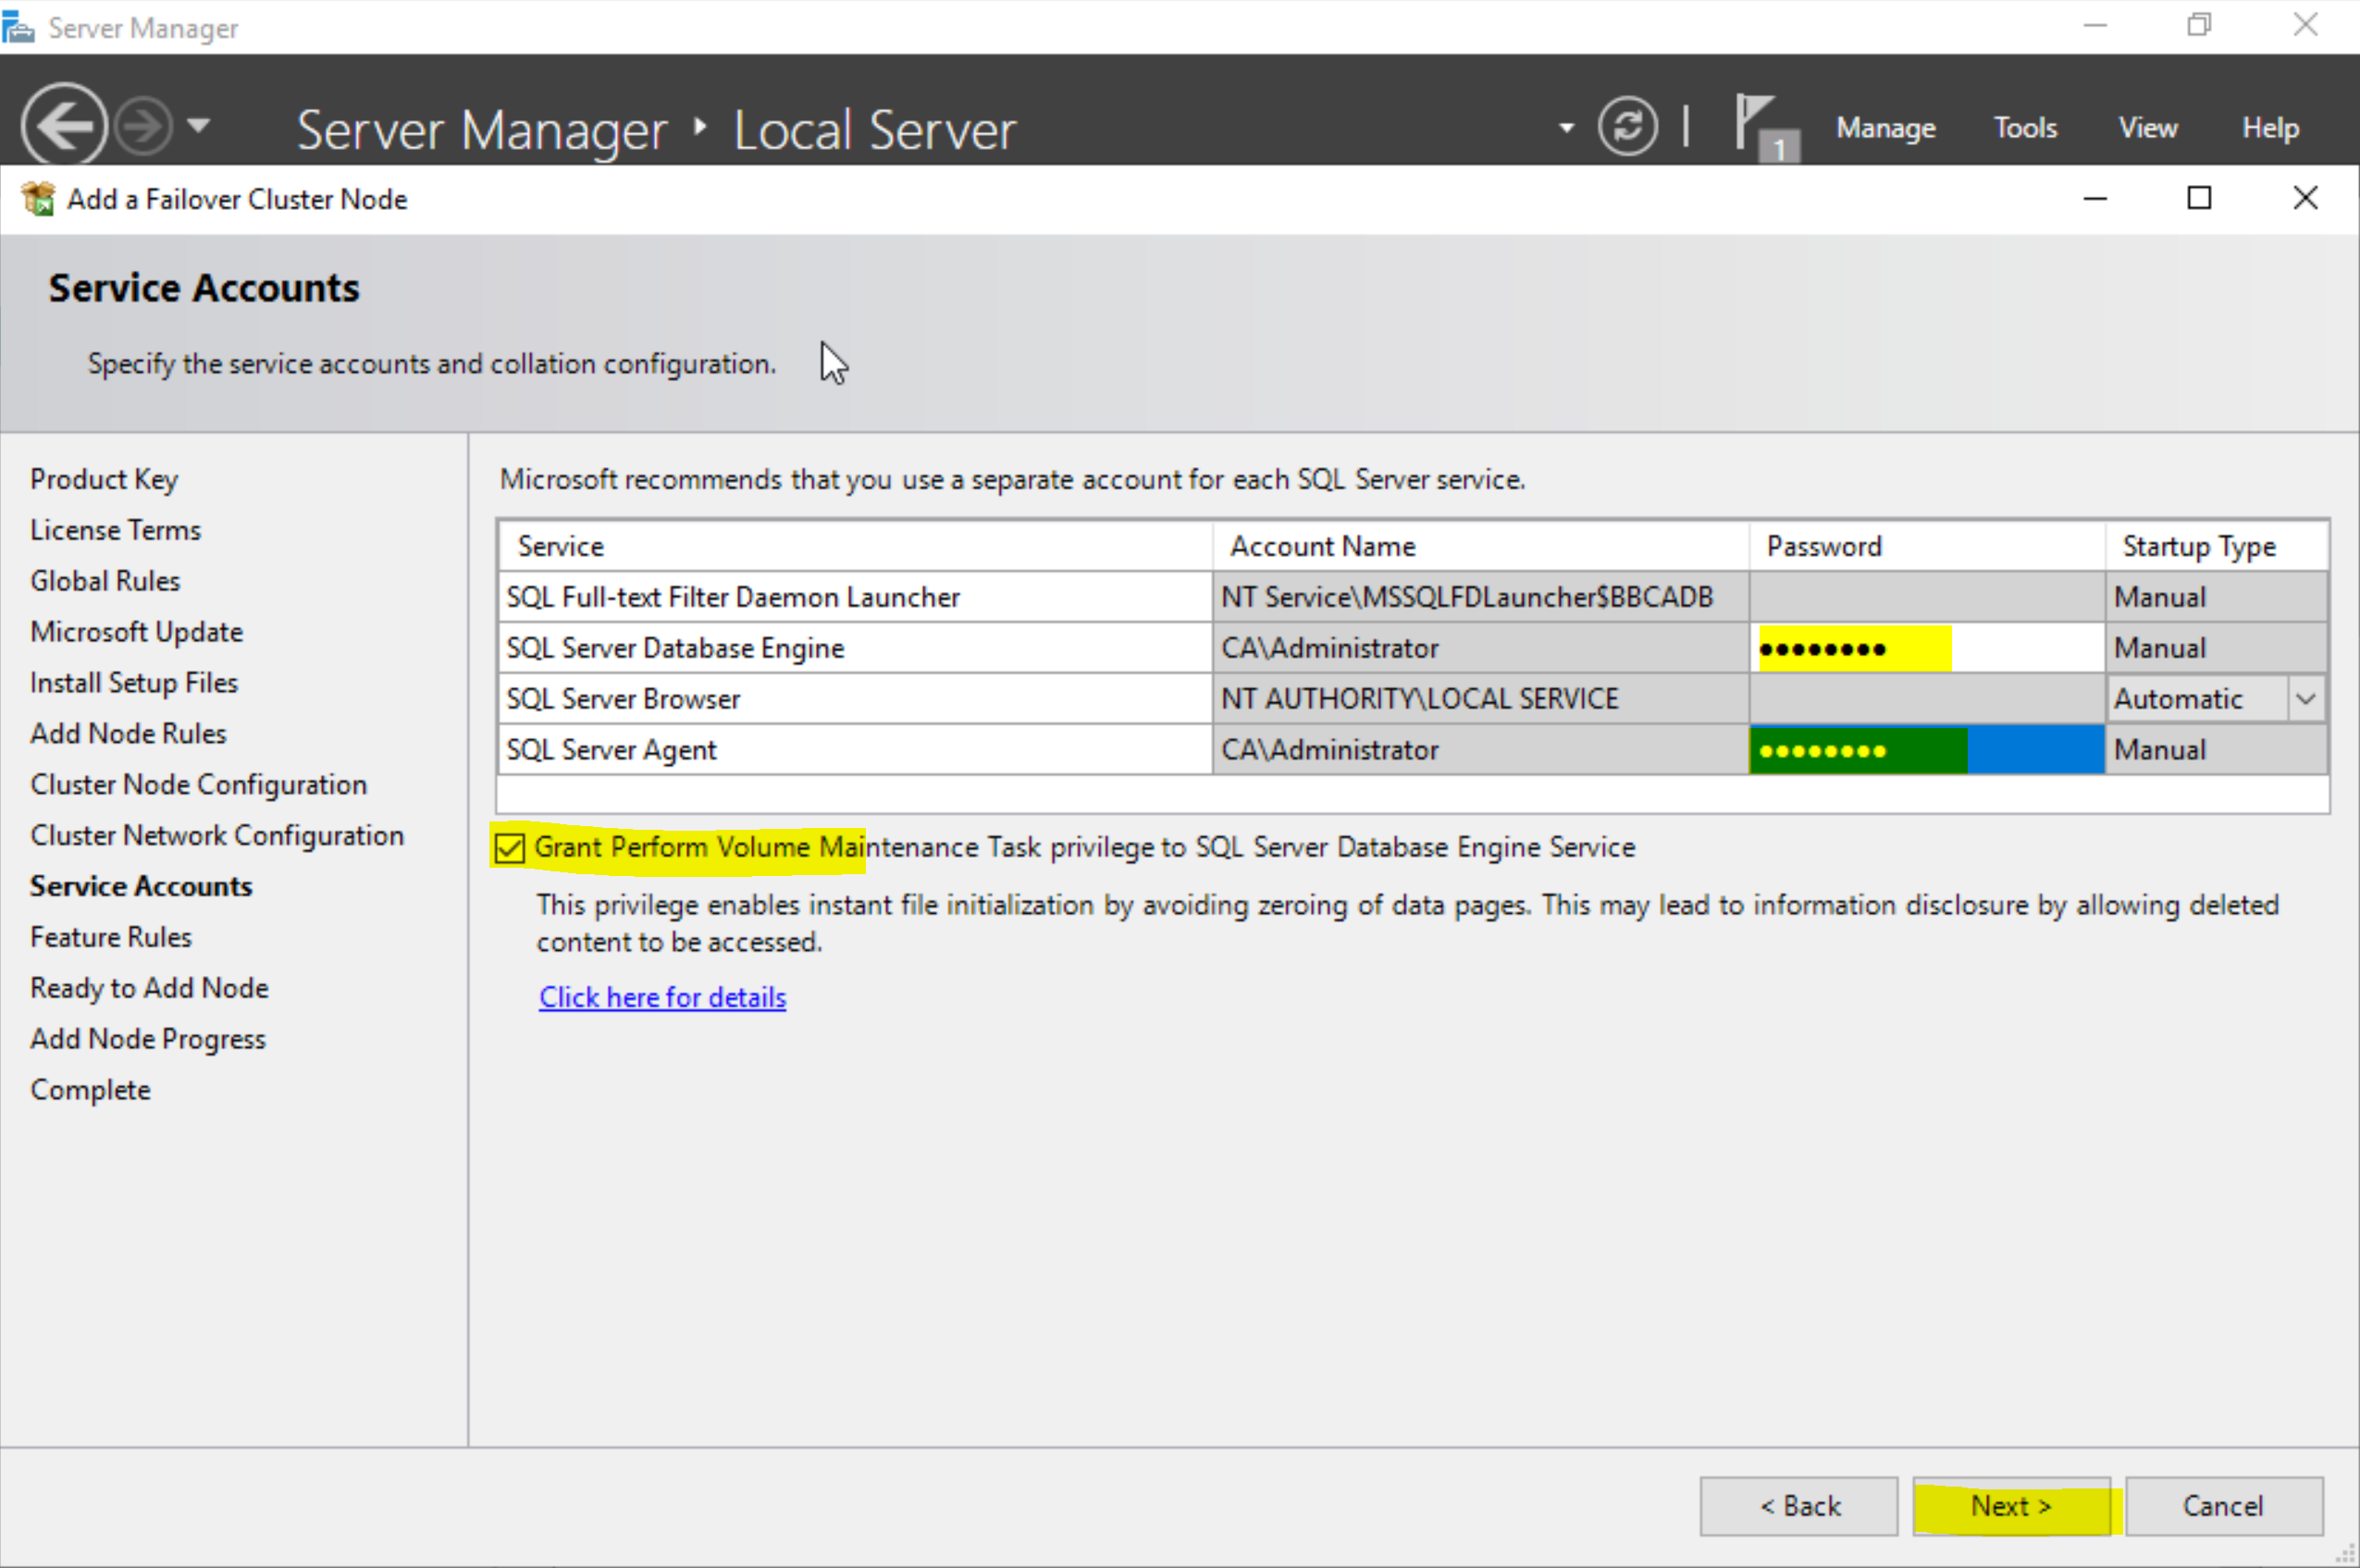Click the Server Manager back arrow

pyautogui.click(x=64, y=126)
